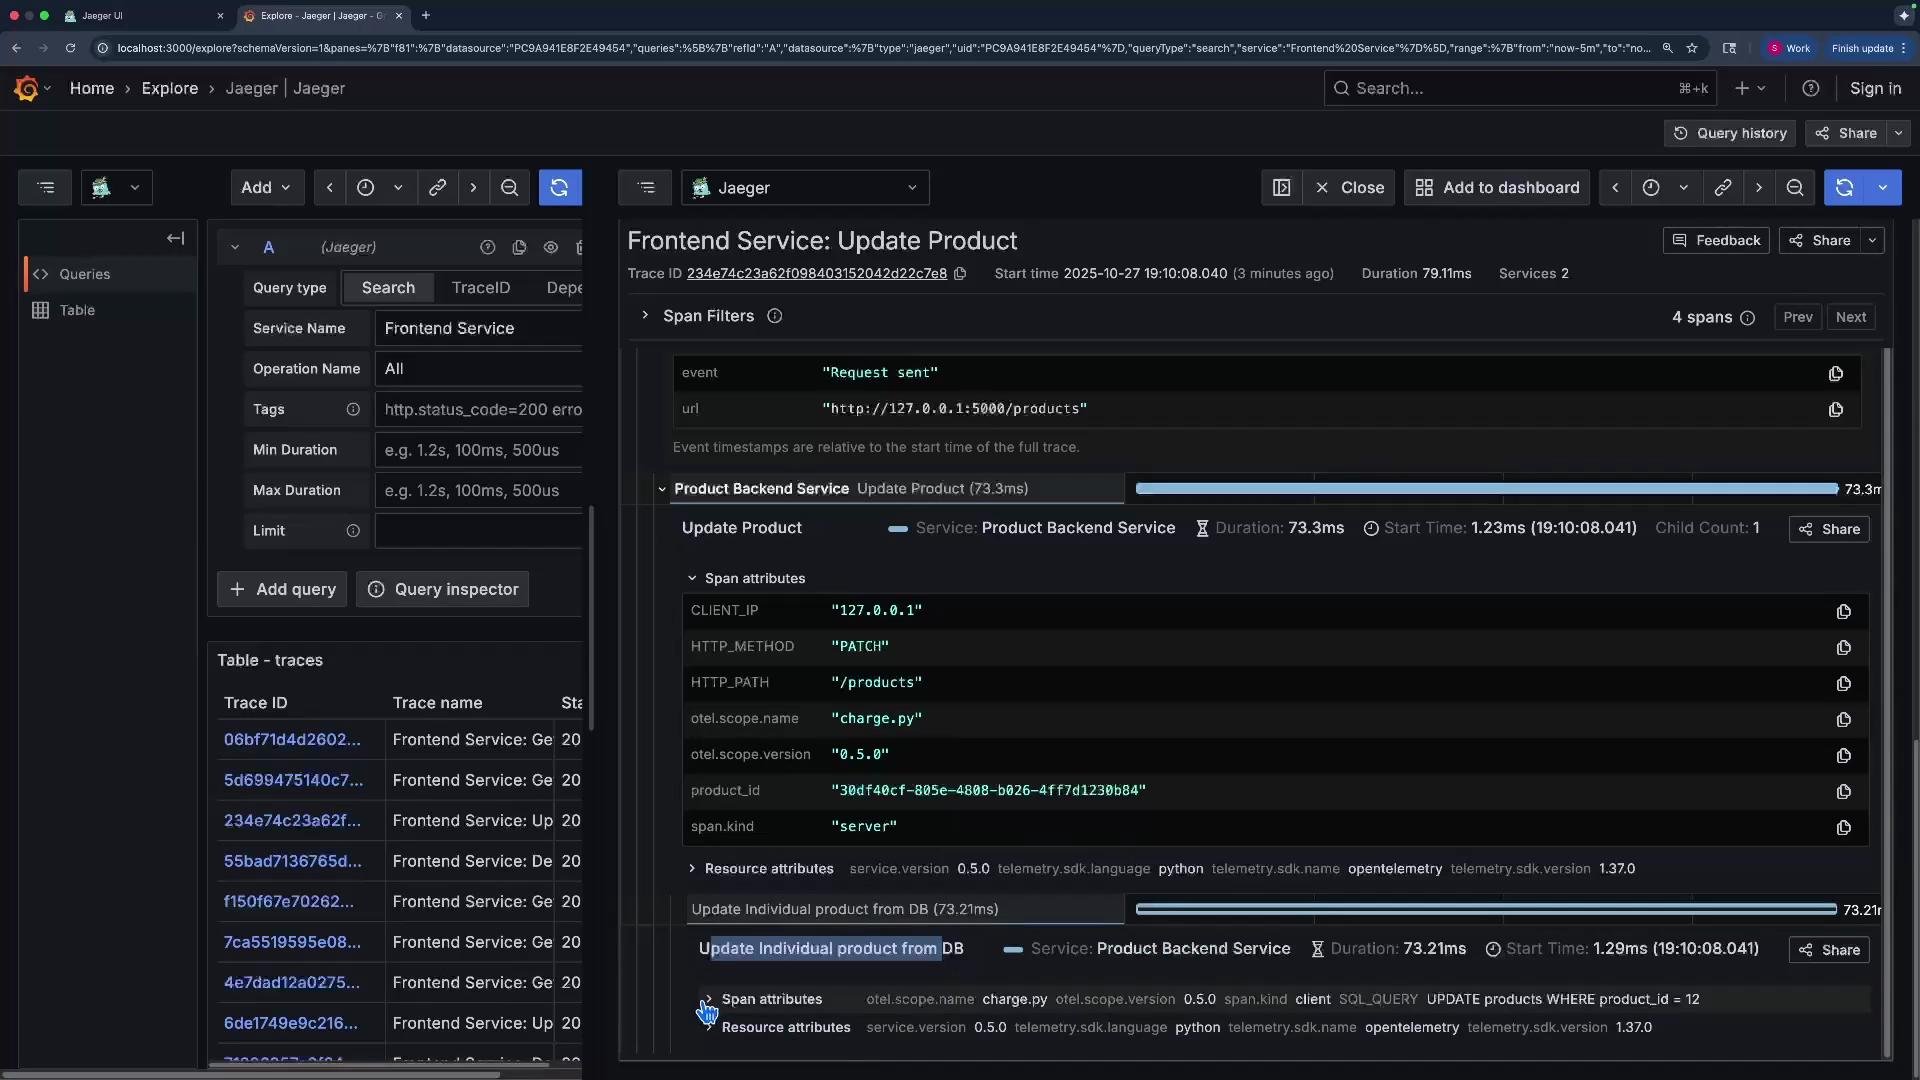Copy the otel.scope.name attribute value
Viewport: 1920px width, 1080px height.
coord(1843,719)
